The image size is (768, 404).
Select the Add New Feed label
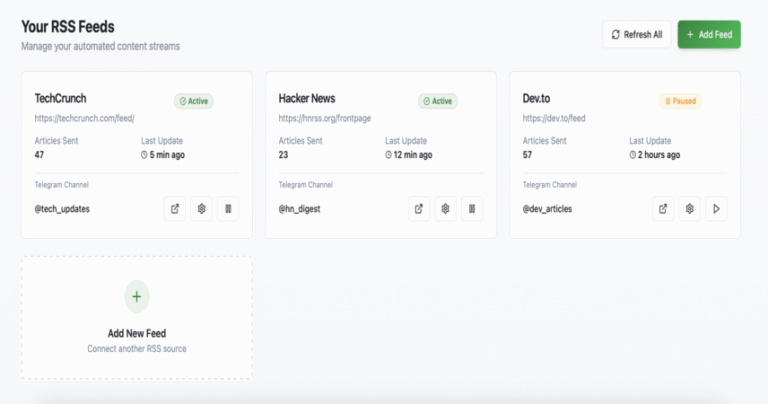click(x=137, y=333)
